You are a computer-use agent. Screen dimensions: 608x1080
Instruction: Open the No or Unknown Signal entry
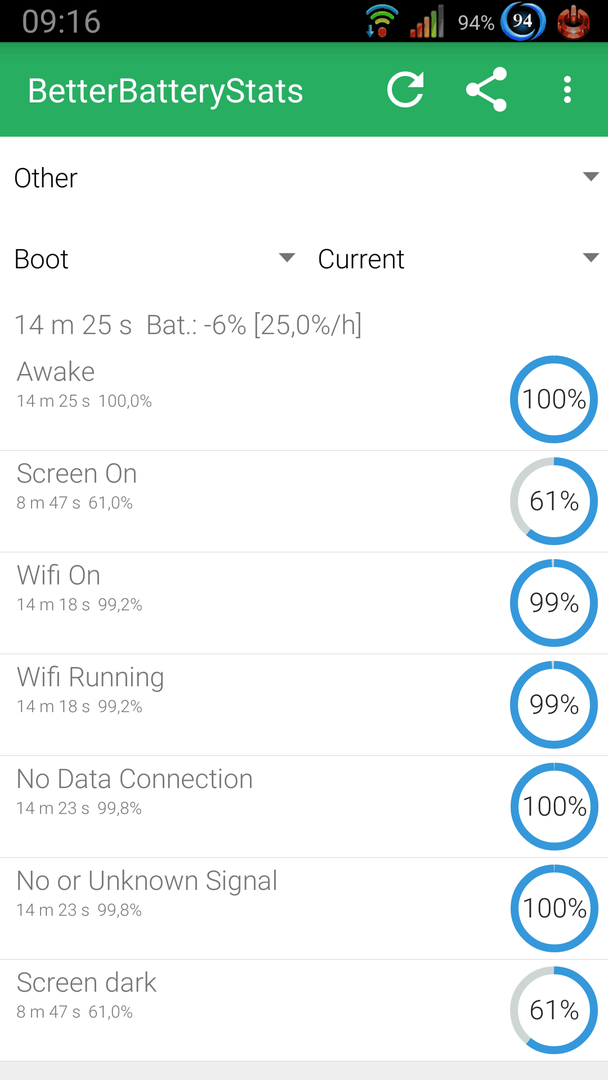[304, 908]
